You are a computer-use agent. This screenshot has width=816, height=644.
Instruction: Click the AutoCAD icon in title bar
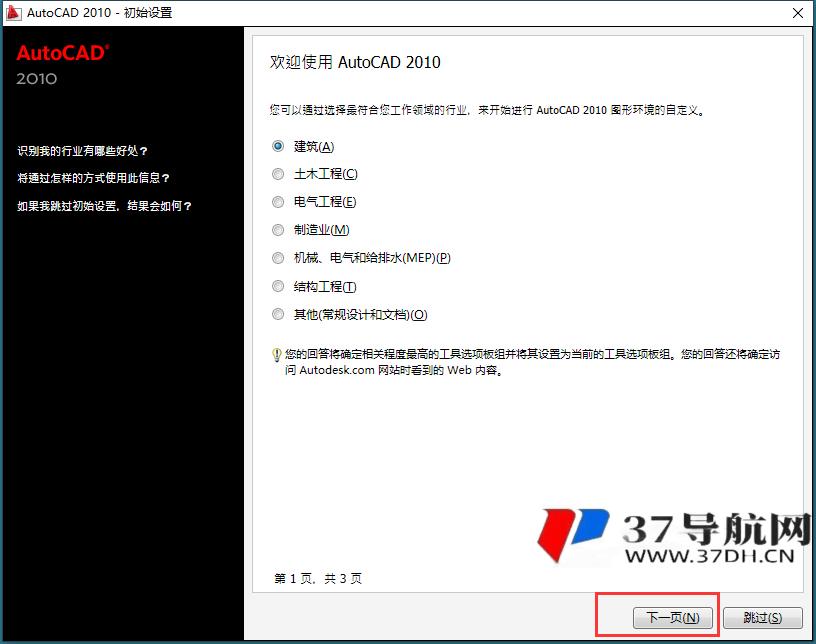[x=12, y=13]
